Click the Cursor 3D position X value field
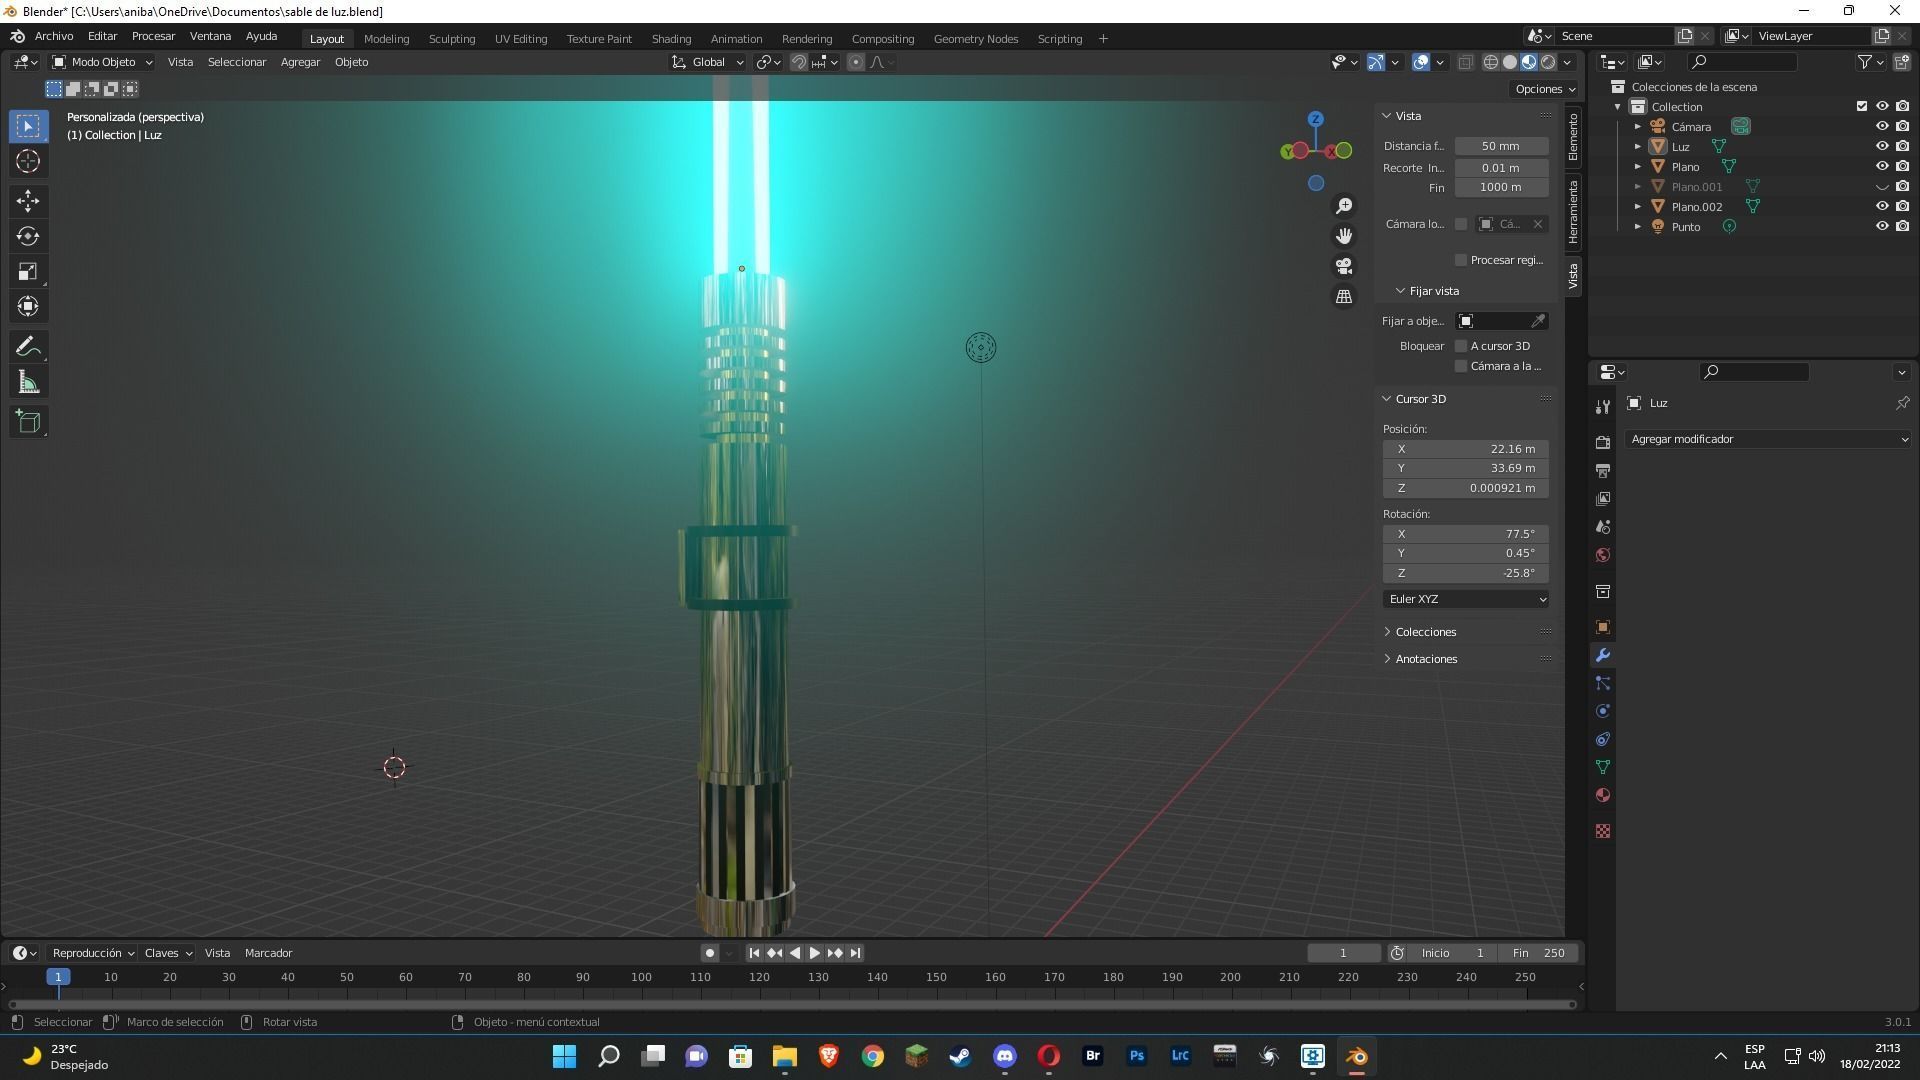This screenshot has width=1920, height=1080. pyautogui.click(x=1466, y=449)
